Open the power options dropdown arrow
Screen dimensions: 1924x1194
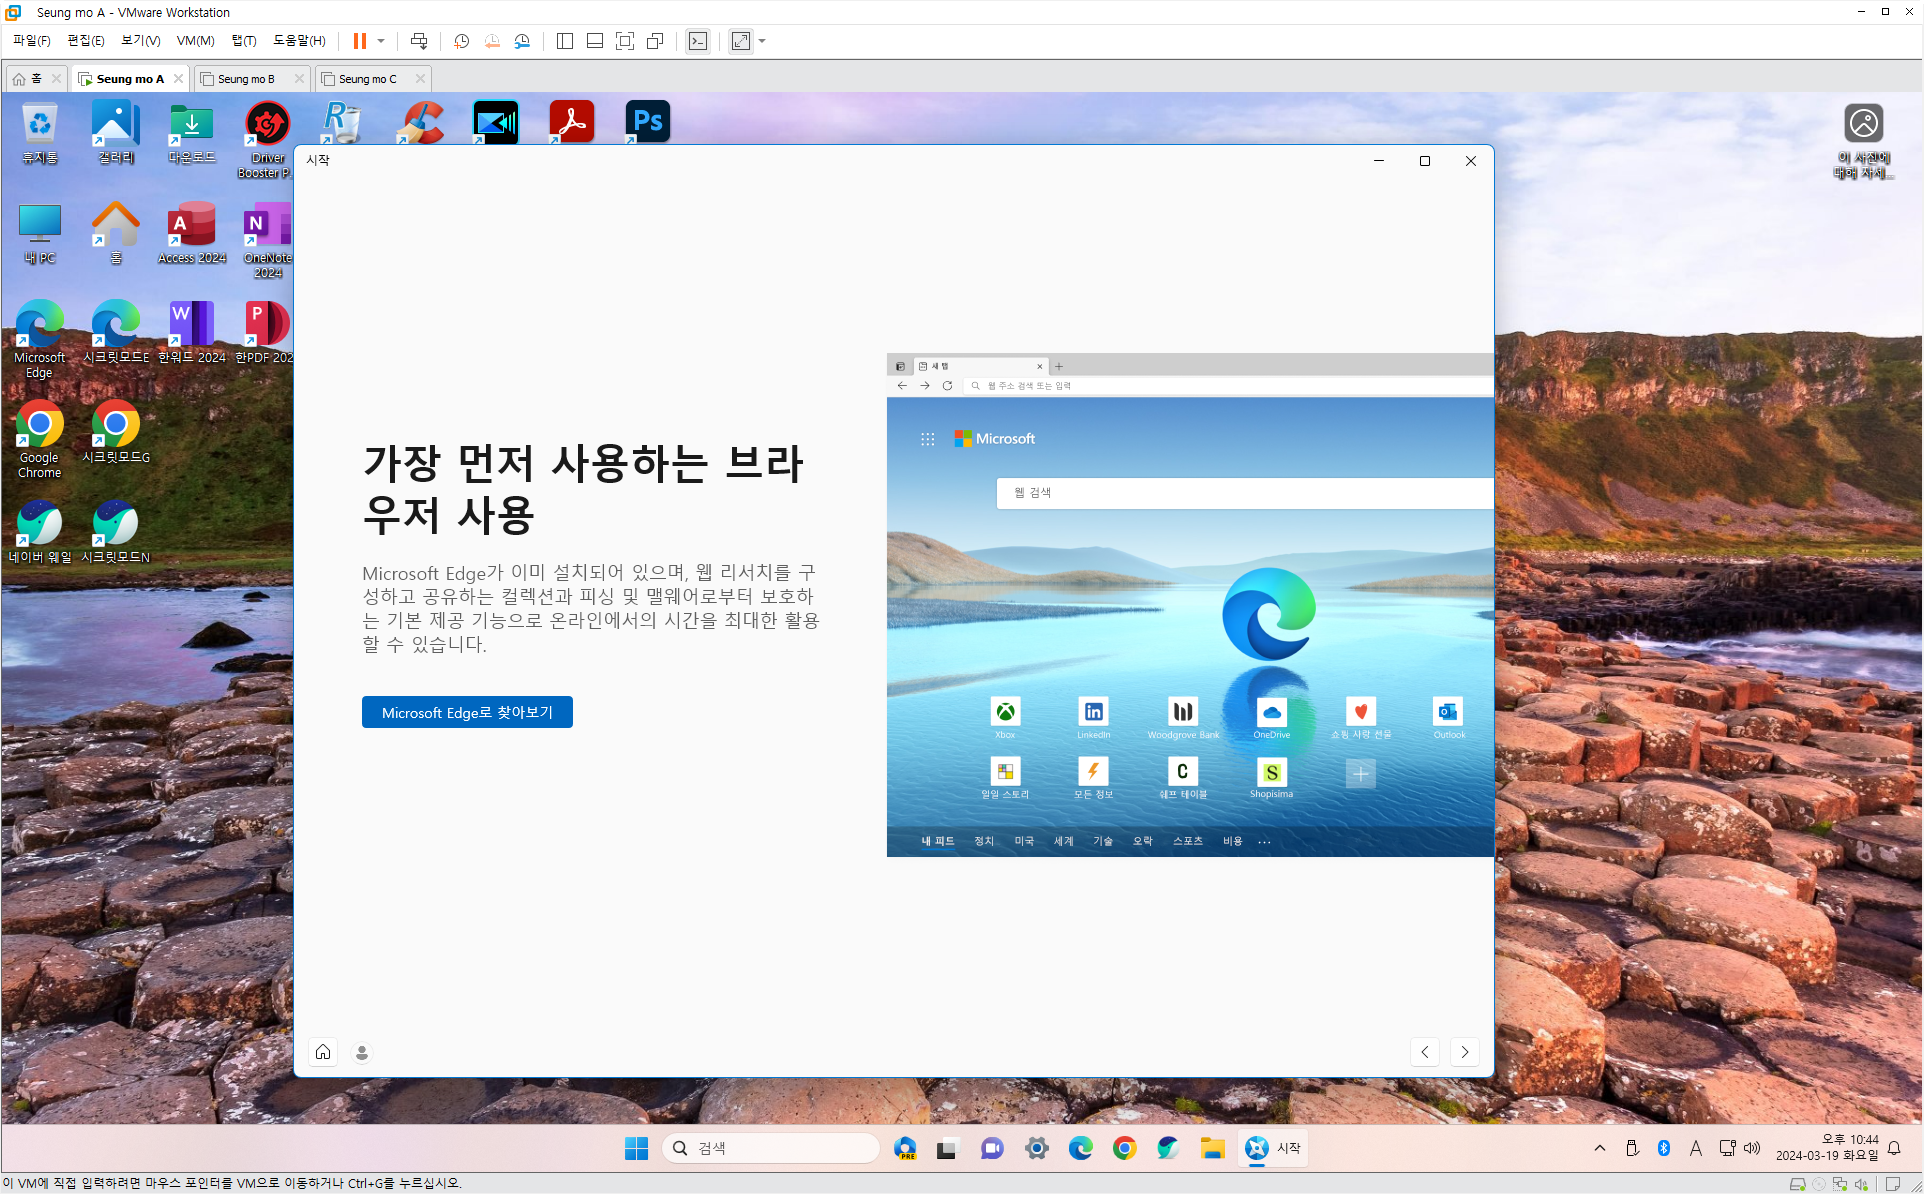(381, 41)
